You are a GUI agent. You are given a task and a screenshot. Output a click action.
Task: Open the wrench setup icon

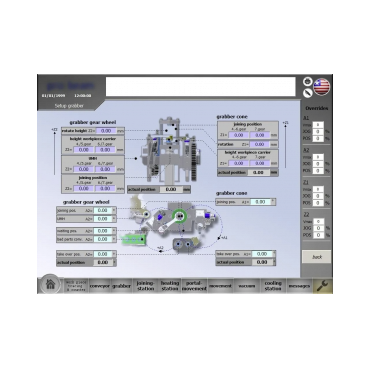tap(322, 286)
